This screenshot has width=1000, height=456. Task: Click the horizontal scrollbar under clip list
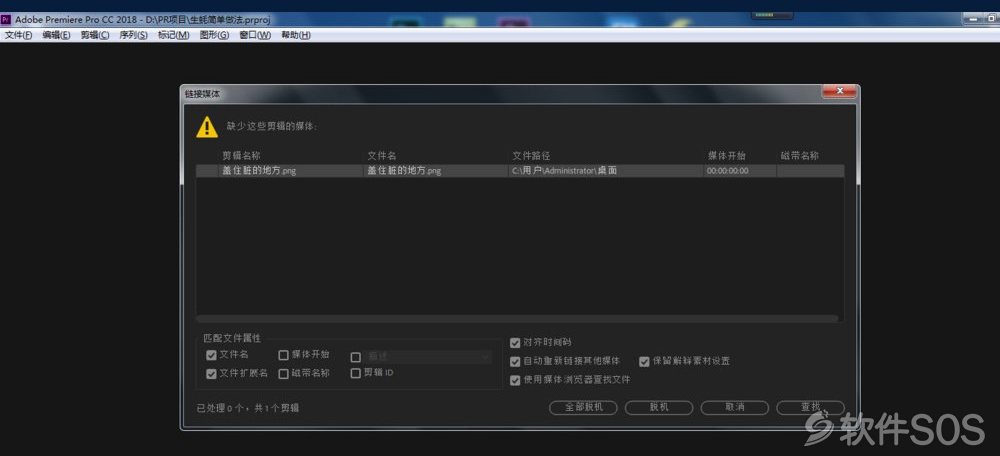click(517, 318)
